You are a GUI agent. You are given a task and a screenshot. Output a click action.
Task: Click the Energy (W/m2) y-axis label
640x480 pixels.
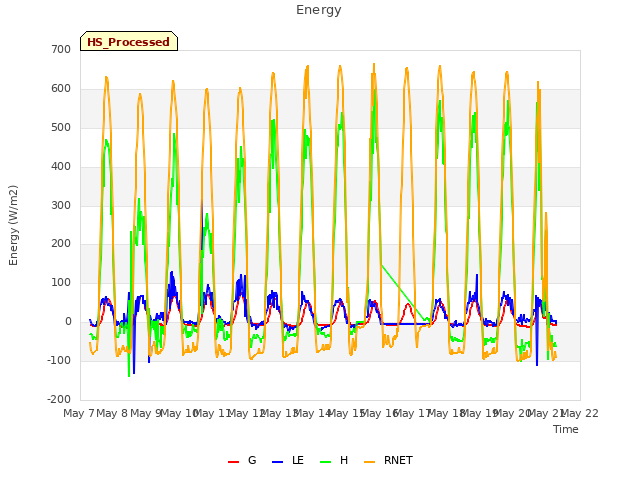(13, 225)
